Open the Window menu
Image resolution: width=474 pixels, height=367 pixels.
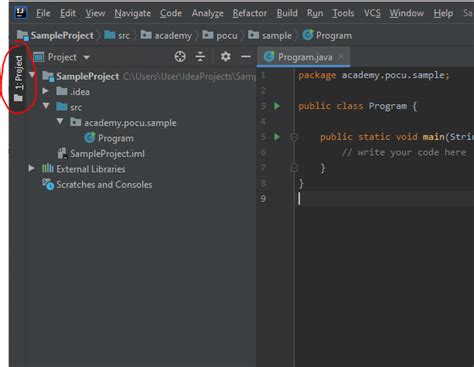click(x=406, y=13)
